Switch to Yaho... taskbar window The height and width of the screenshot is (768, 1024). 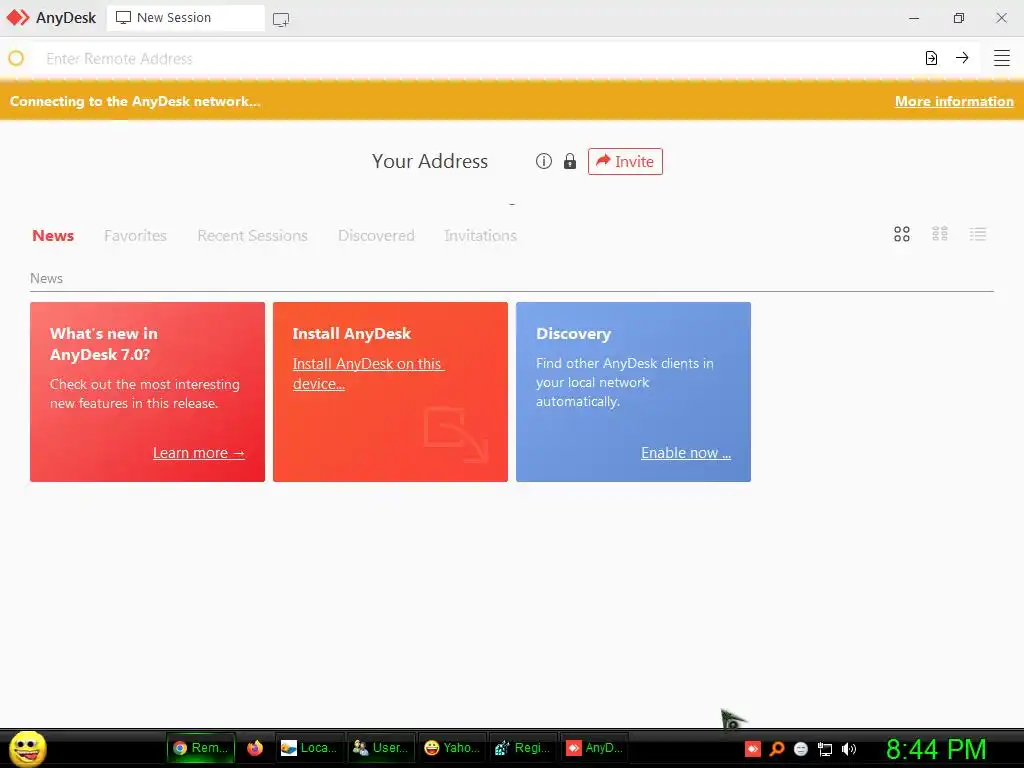click(452, 748)
